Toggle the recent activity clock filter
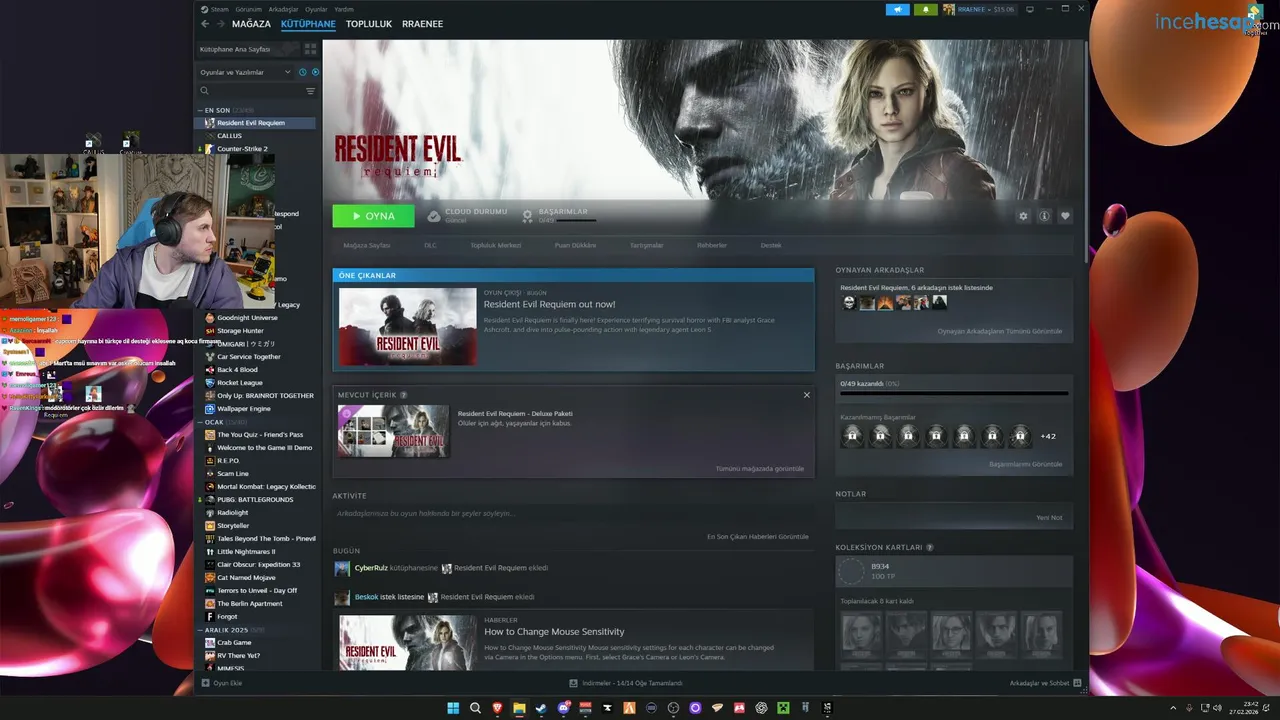The image size is (1280, 720). (303, 72)
